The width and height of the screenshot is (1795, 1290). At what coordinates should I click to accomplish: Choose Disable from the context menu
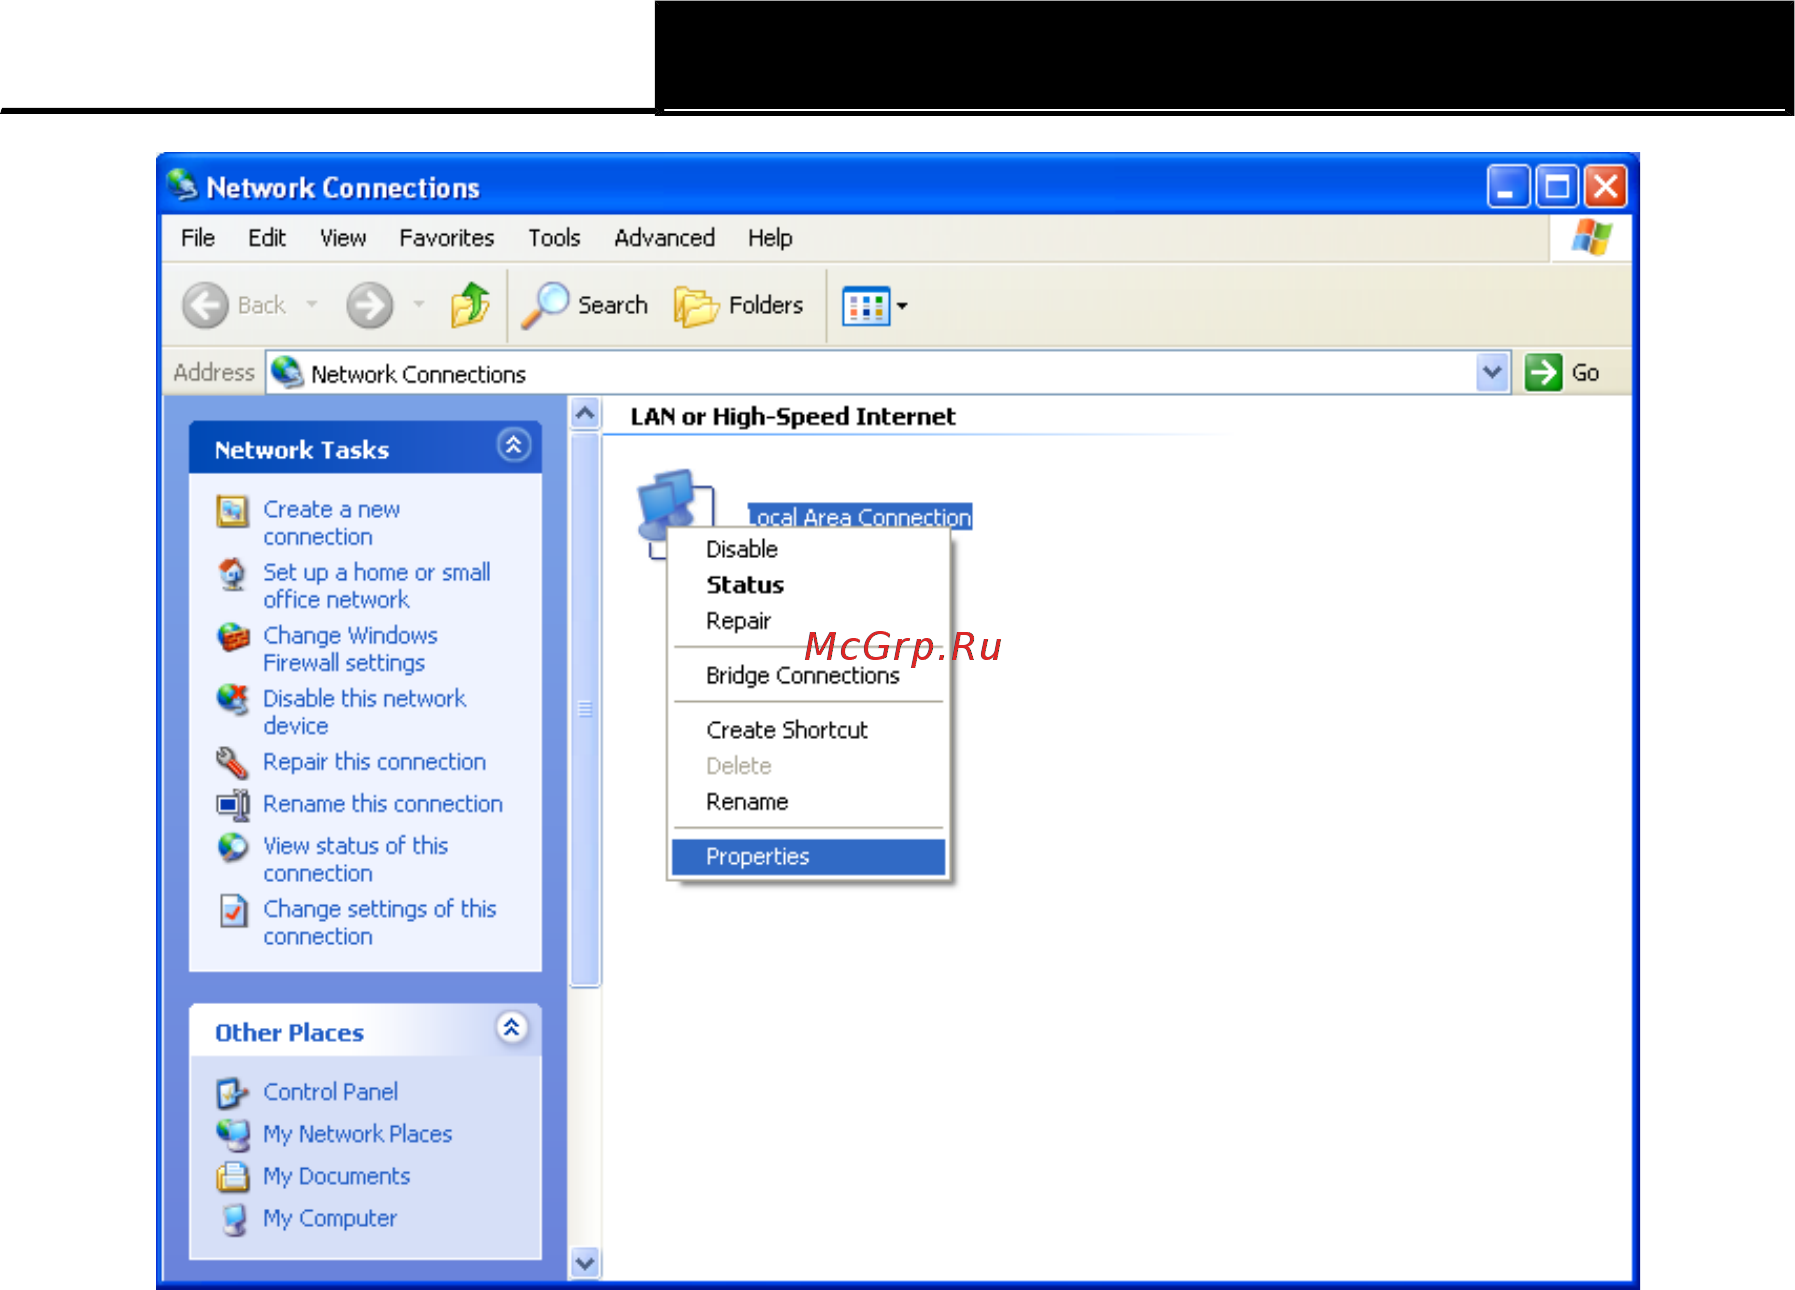click(x=808, y=549)
